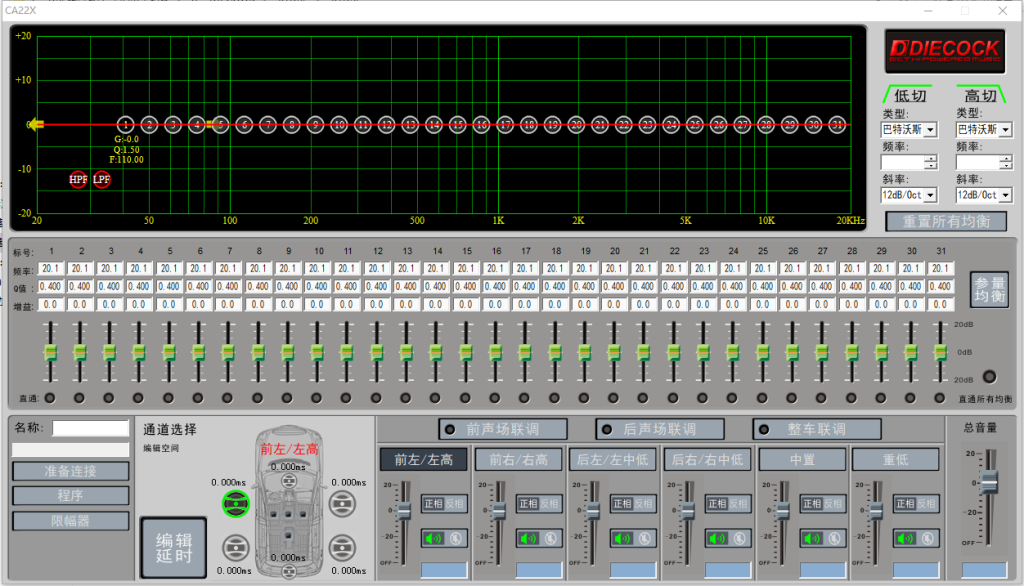The height and width of the screenshot is (586, 1024).
Task: Select EQ band node 24 on the graph
Action: (671, 124)
